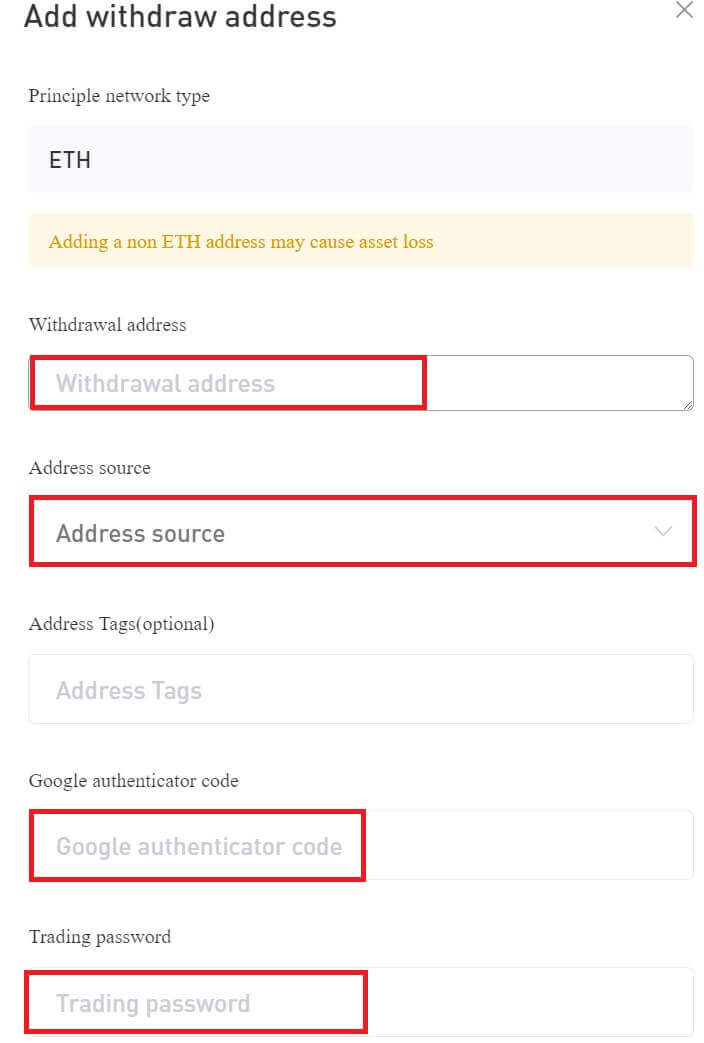
Task: Select the Add withdraw address title text
Action: 181,17
